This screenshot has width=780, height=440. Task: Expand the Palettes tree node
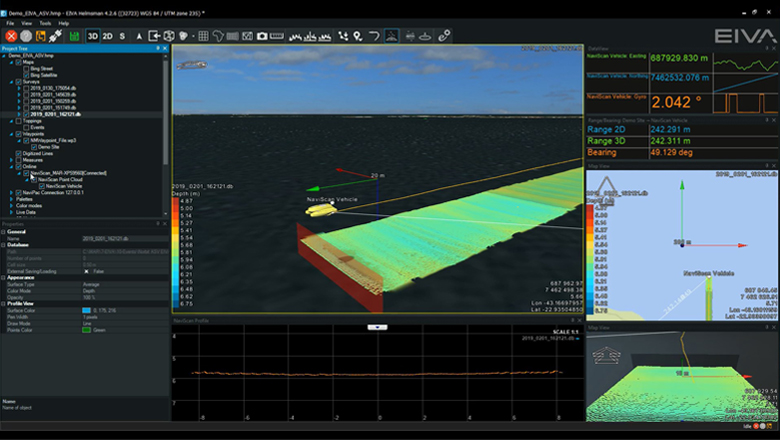(10, 198)
